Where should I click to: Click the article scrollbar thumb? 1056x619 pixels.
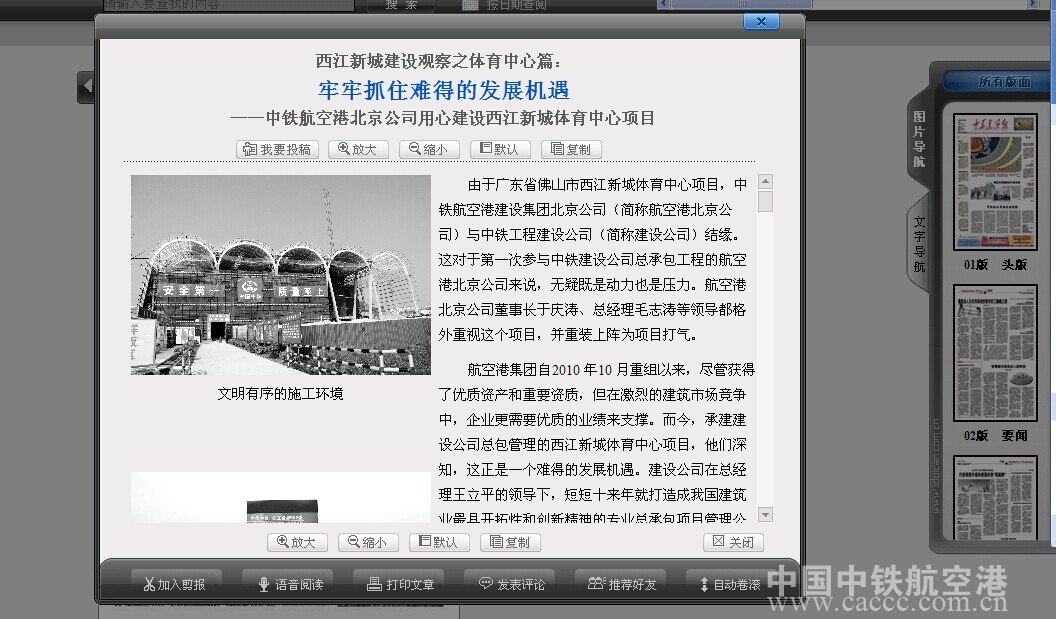click(x=765, y=201)
